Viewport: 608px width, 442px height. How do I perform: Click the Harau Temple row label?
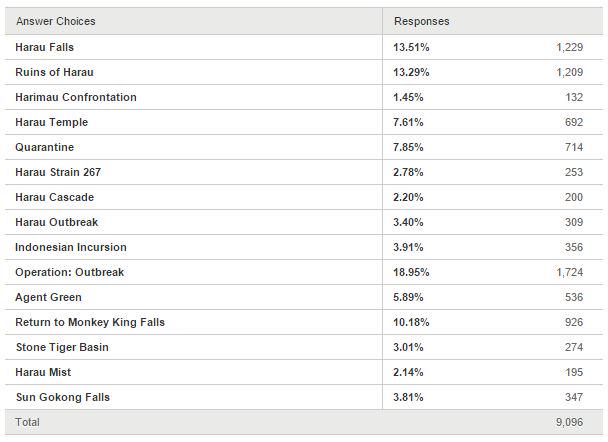point(51,122)
